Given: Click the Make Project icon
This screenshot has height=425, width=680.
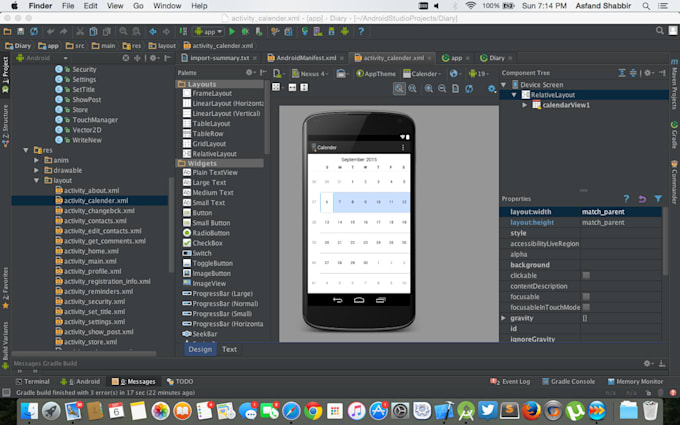Looking at the screenshot, I should (x=183, y=31).
